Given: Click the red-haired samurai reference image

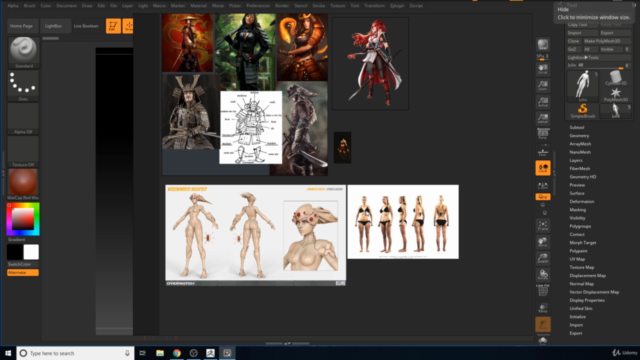Looking at the screenshot, I should (370, 63).
